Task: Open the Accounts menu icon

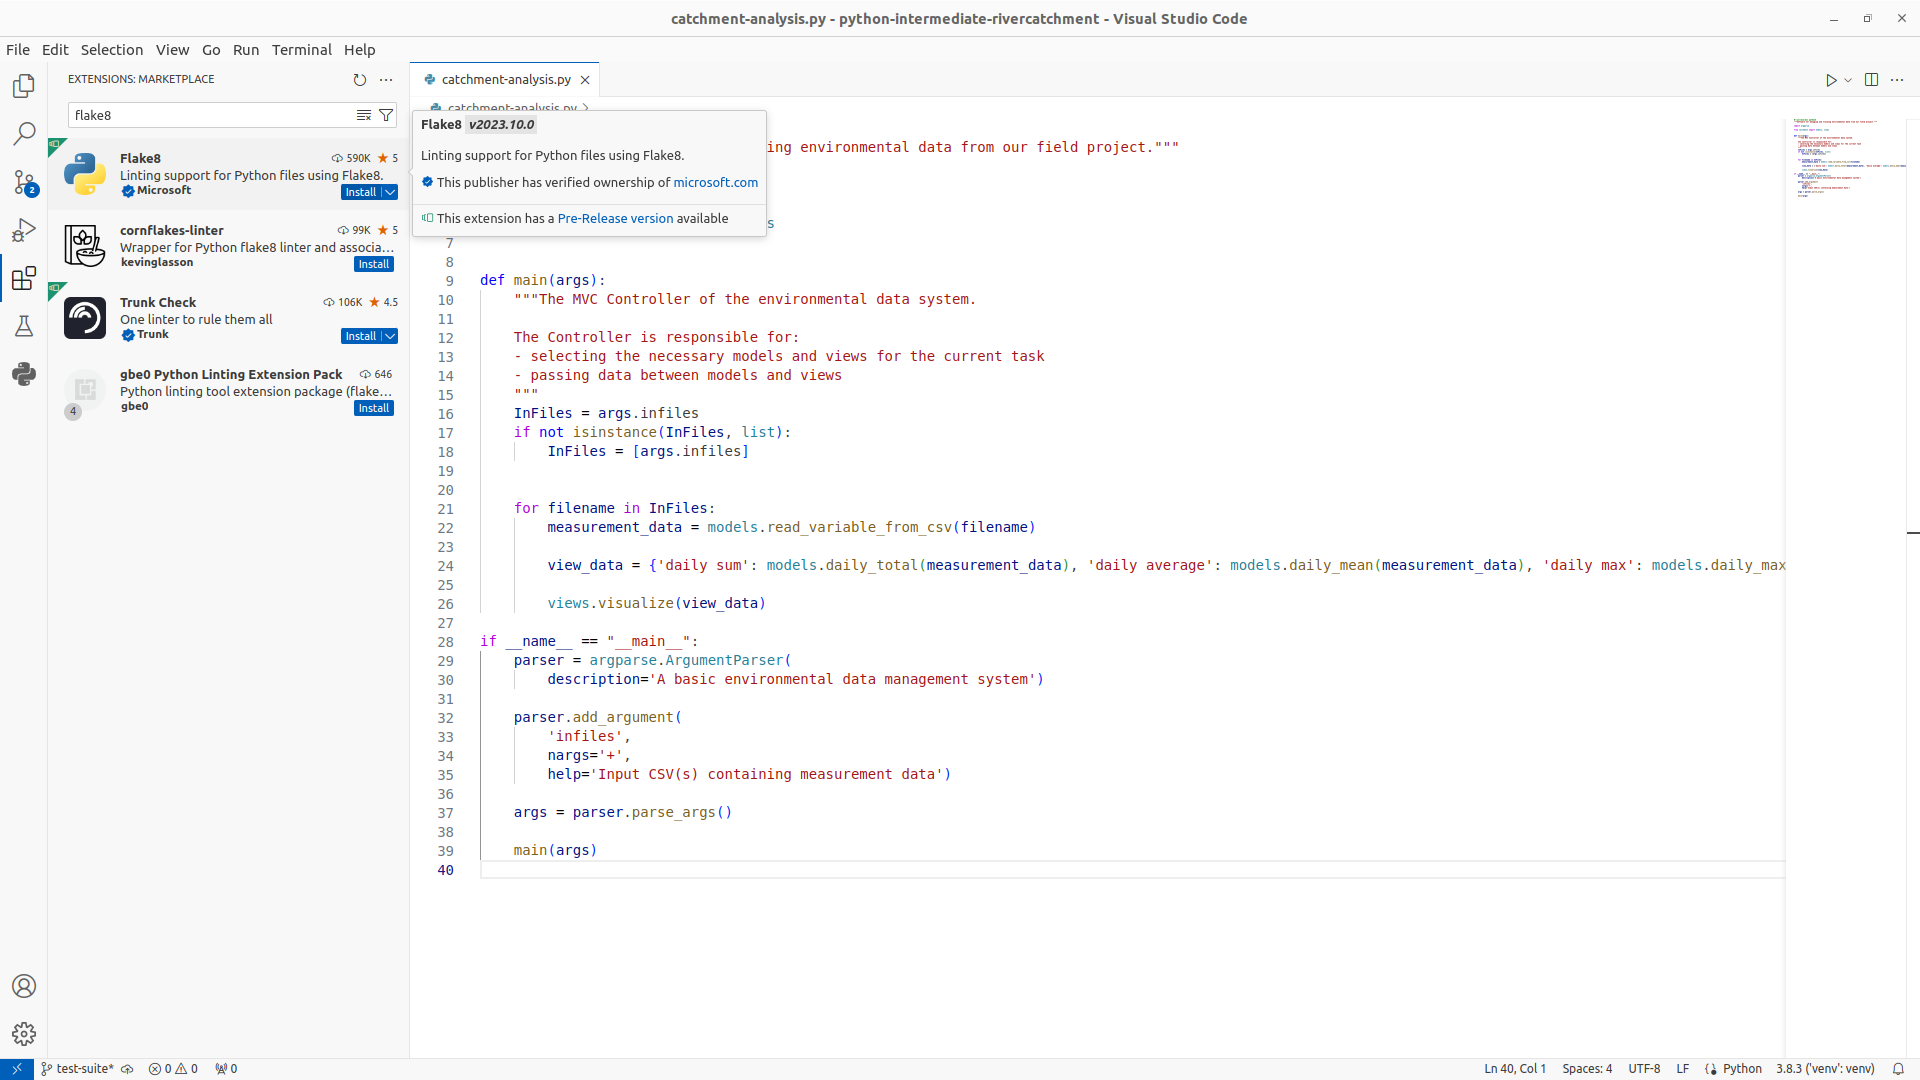Action: tap(24, 986)
